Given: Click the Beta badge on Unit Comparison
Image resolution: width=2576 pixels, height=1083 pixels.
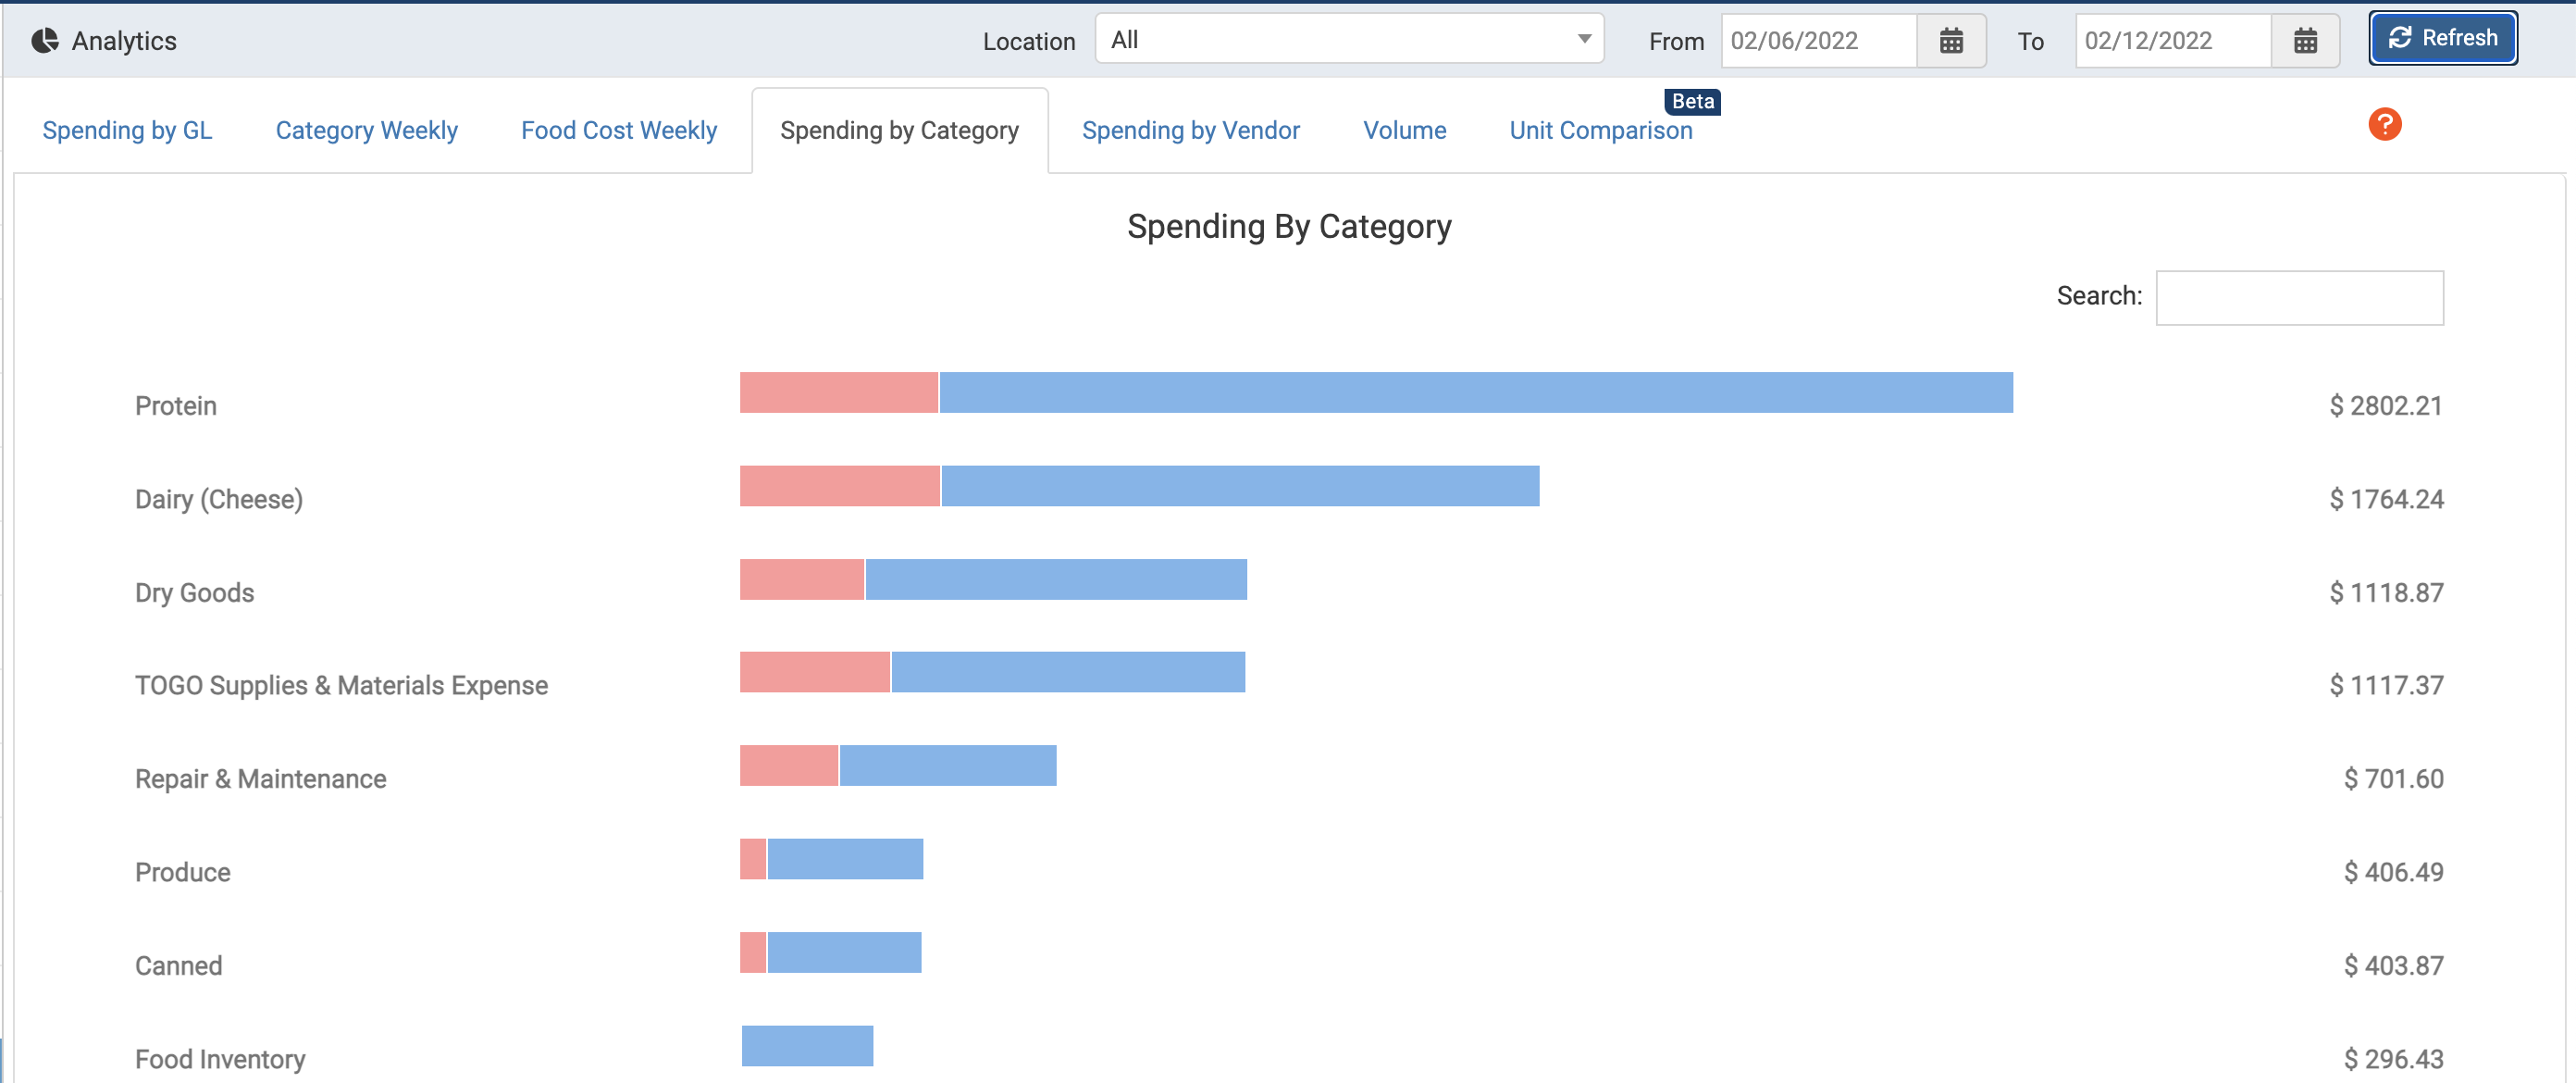Looking at the screenshot, I should coord(1691,101).
